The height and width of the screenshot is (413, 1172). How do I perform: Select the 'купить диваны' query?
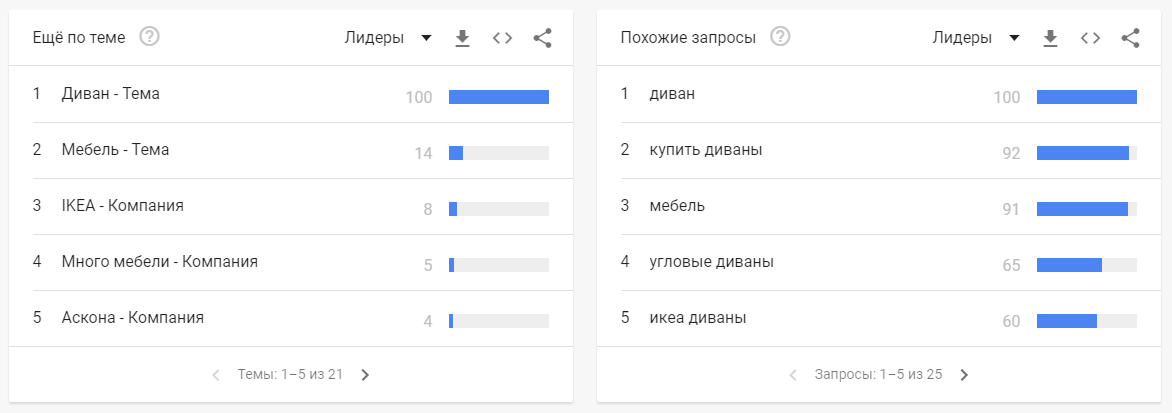point(705,150)
